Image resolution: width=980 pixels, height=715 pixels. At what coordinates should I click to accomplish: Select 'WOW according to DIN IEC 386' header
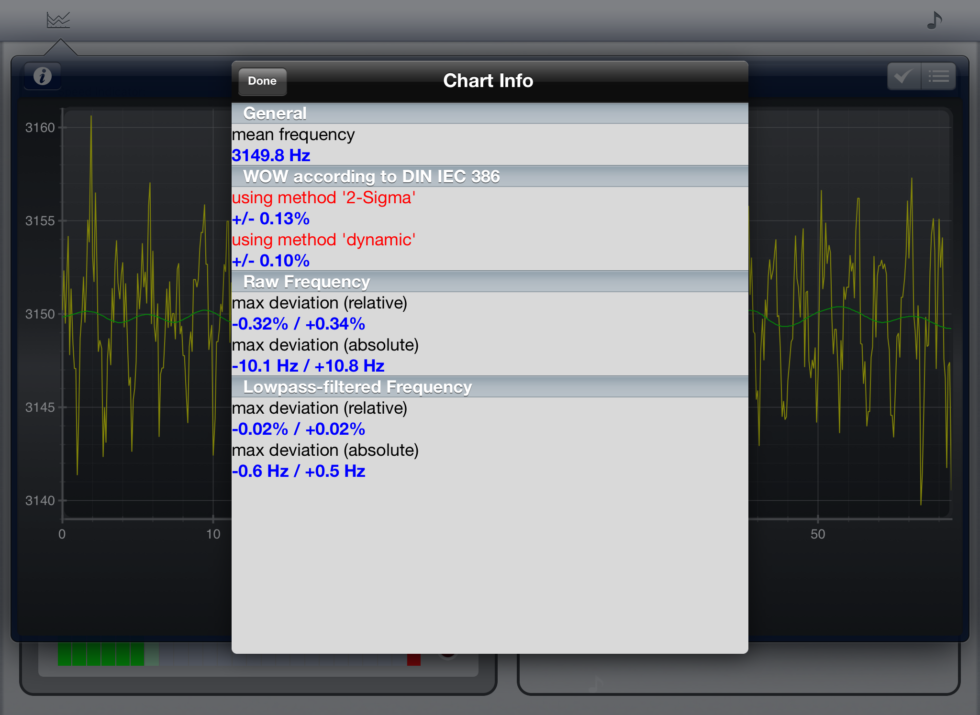[490, 176]
